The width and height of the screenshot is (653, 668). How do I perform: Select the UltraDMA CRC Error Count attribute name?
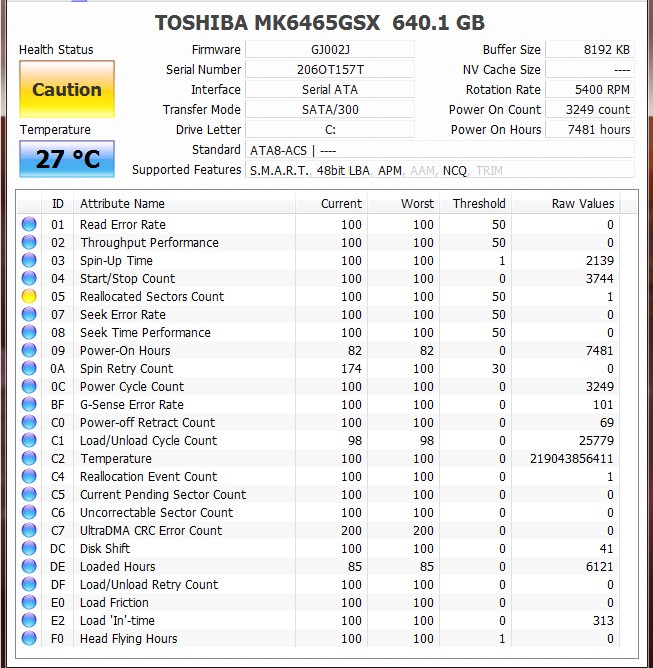click(x=151, y=530)
